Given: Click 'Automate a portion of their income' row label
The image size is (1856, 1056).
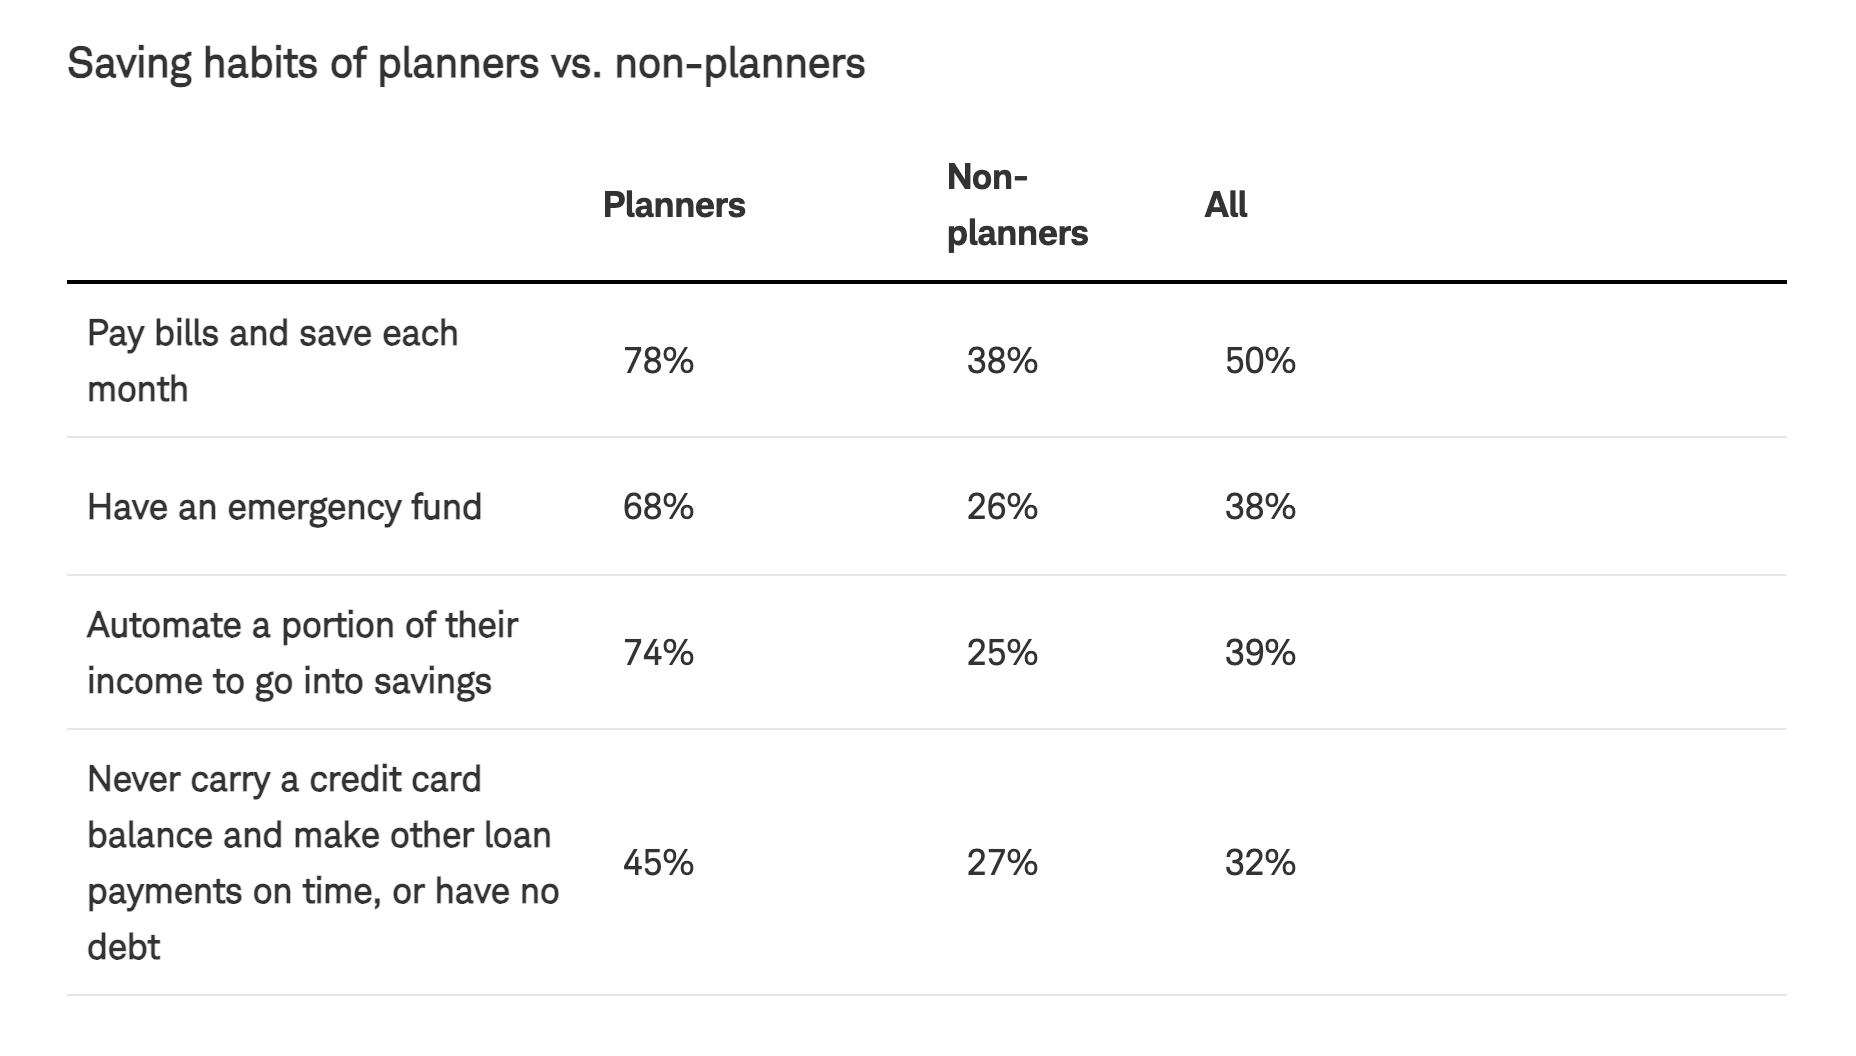Looking at the screenshot, I should (302, 653).
